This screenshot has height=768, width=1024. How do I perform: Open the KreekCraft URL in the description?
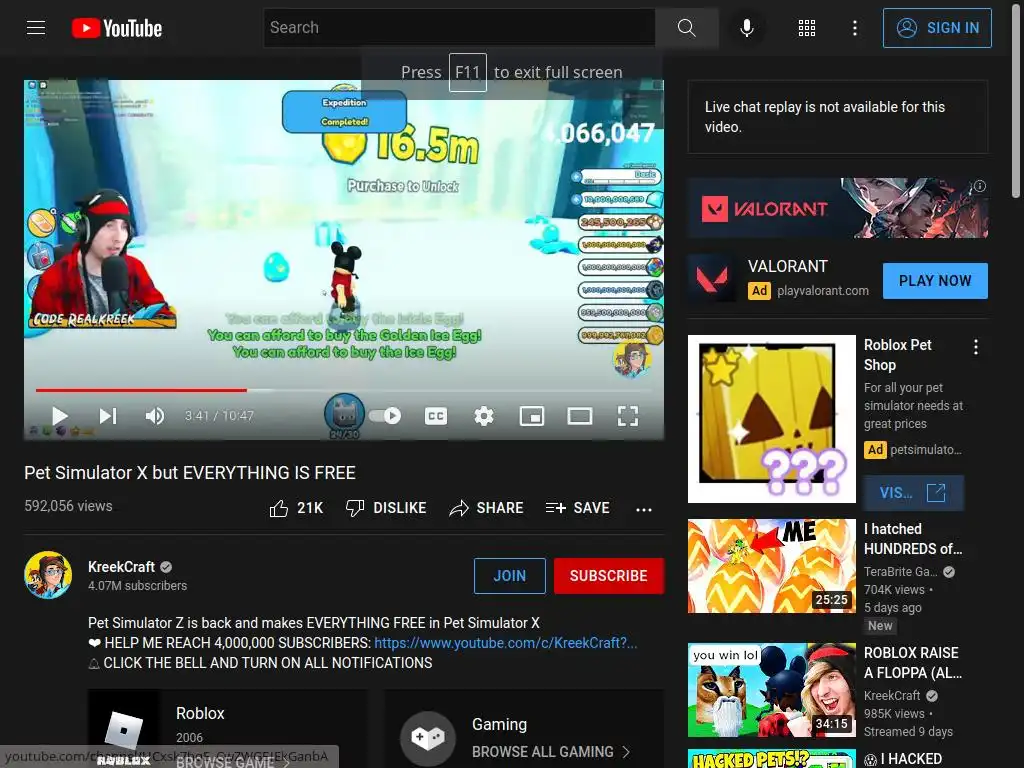[x=505, y=643]
